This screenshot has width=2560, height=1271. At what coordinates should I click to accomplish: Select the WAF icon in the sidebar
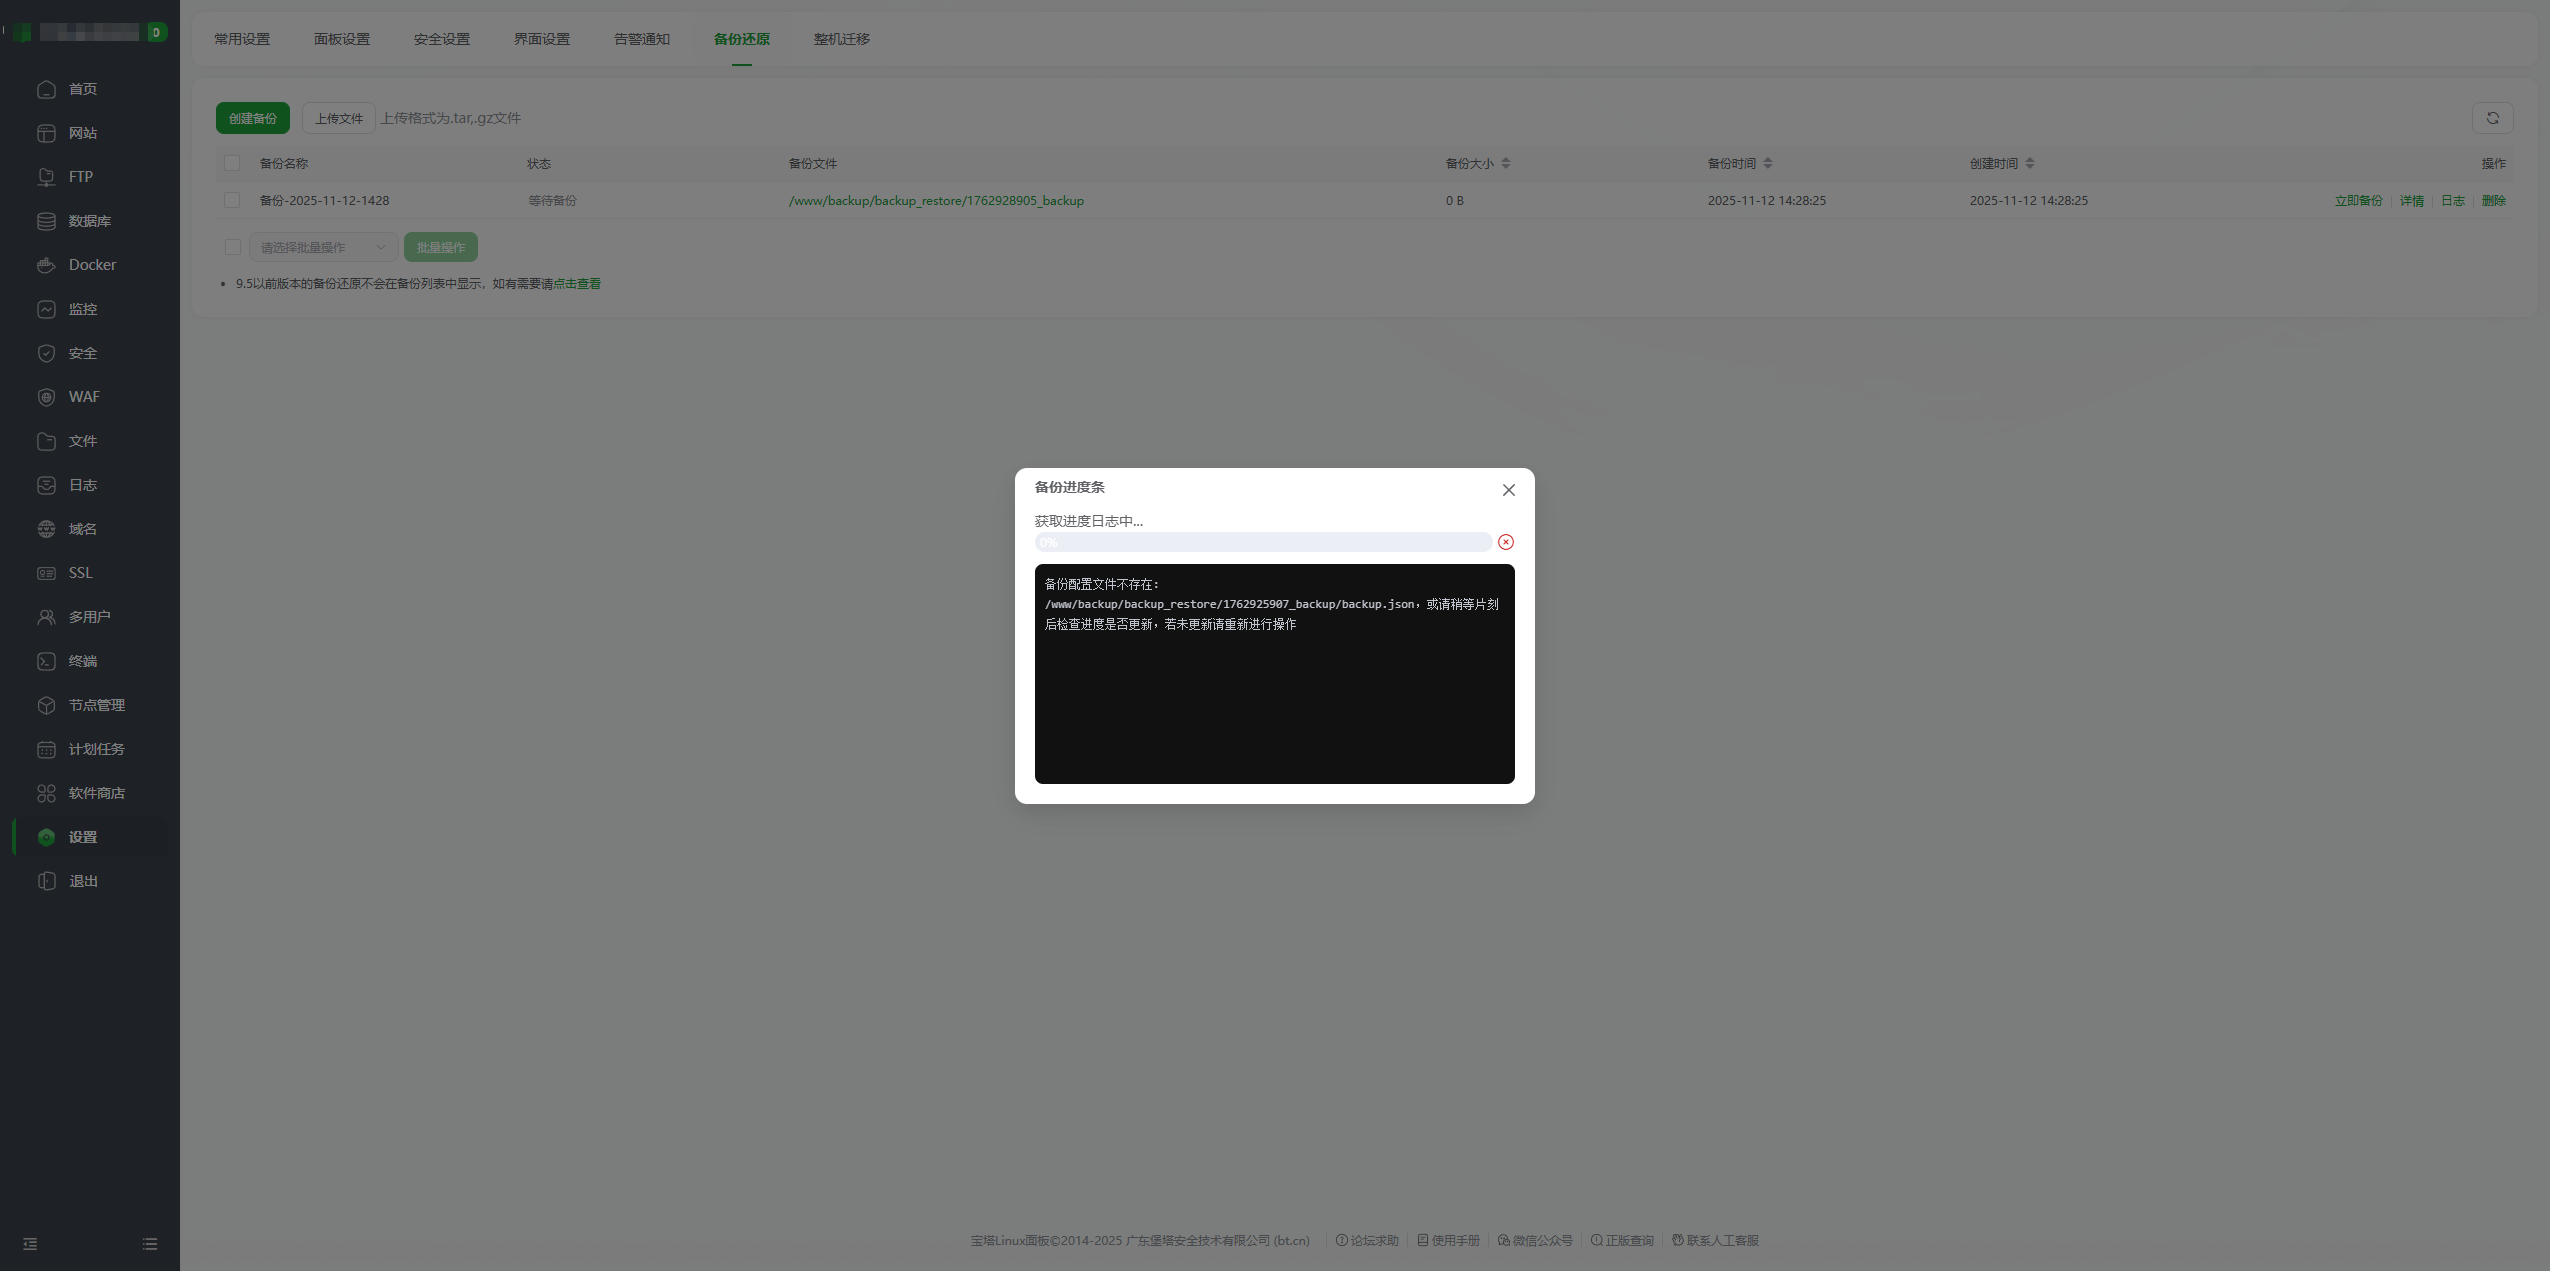click(47, 396)
